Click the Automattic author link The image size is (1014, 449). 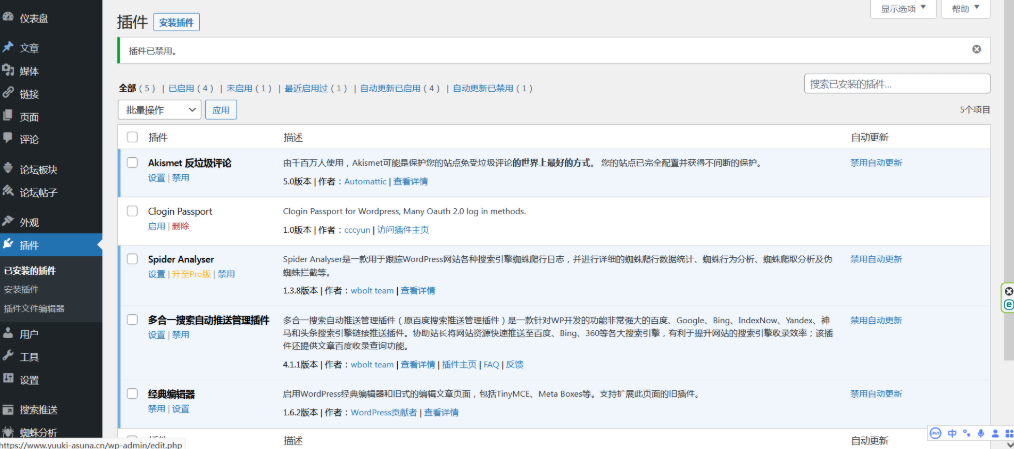tap(365, 182)
